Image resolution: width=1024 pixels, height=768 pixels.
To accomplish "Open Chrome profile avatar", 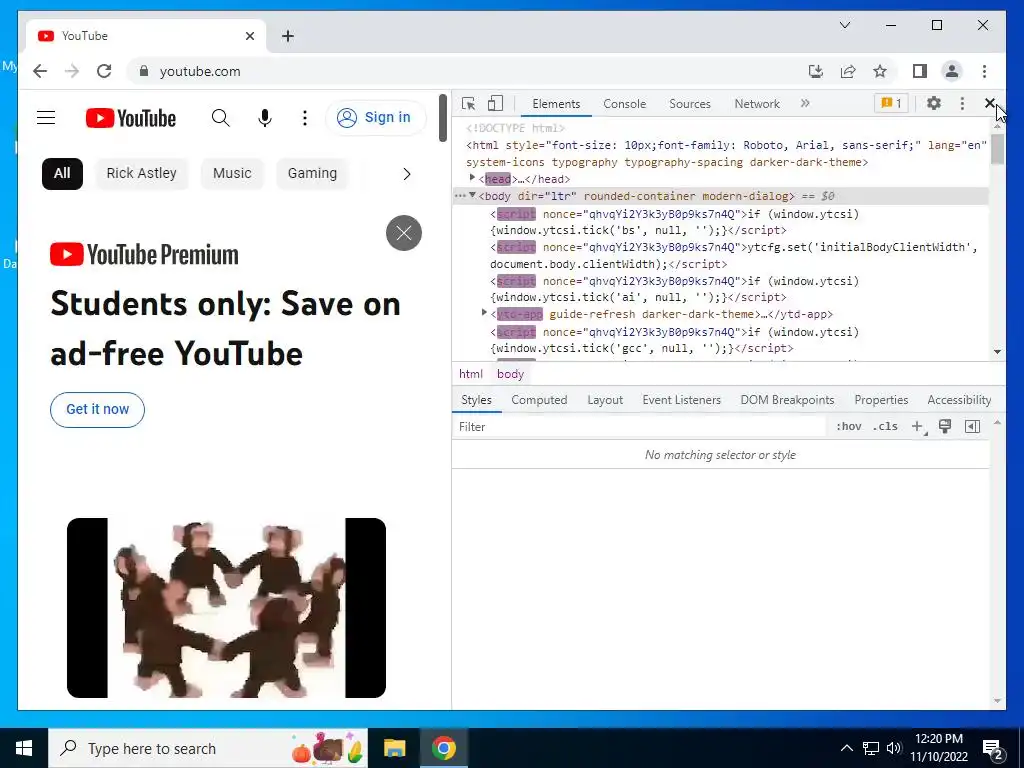I will pyautogui.click(x=952, y=71).
